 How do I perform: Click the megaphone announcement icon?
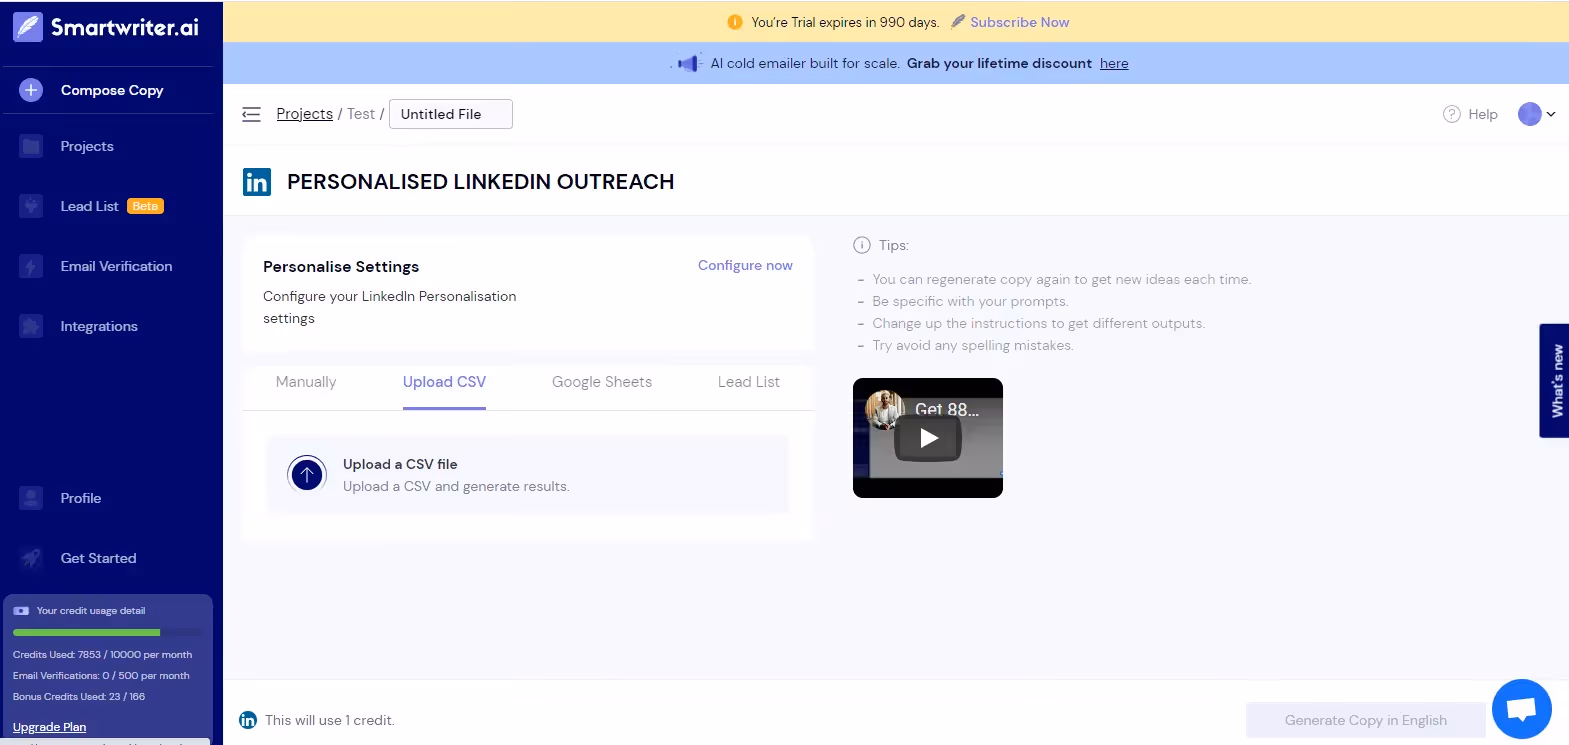pos(688,63)
